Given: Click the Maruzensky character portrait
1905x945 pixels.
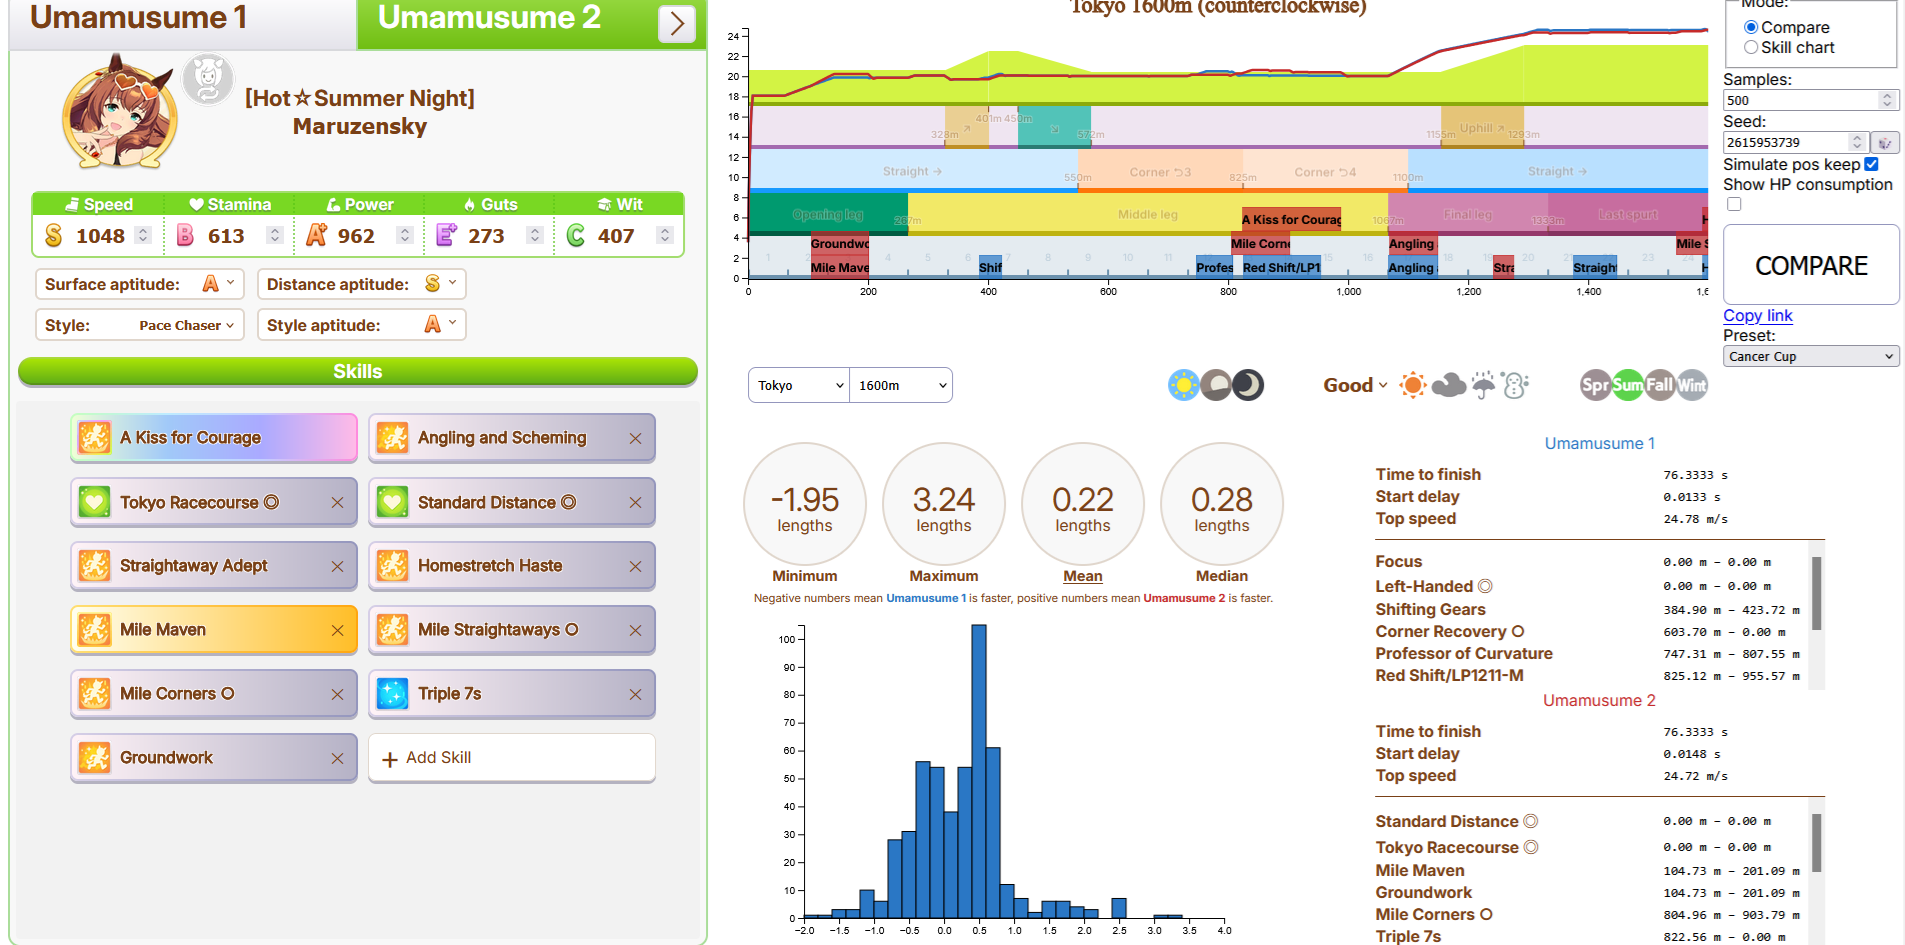Looking at the screenshot, I should [x=119, y=113].
